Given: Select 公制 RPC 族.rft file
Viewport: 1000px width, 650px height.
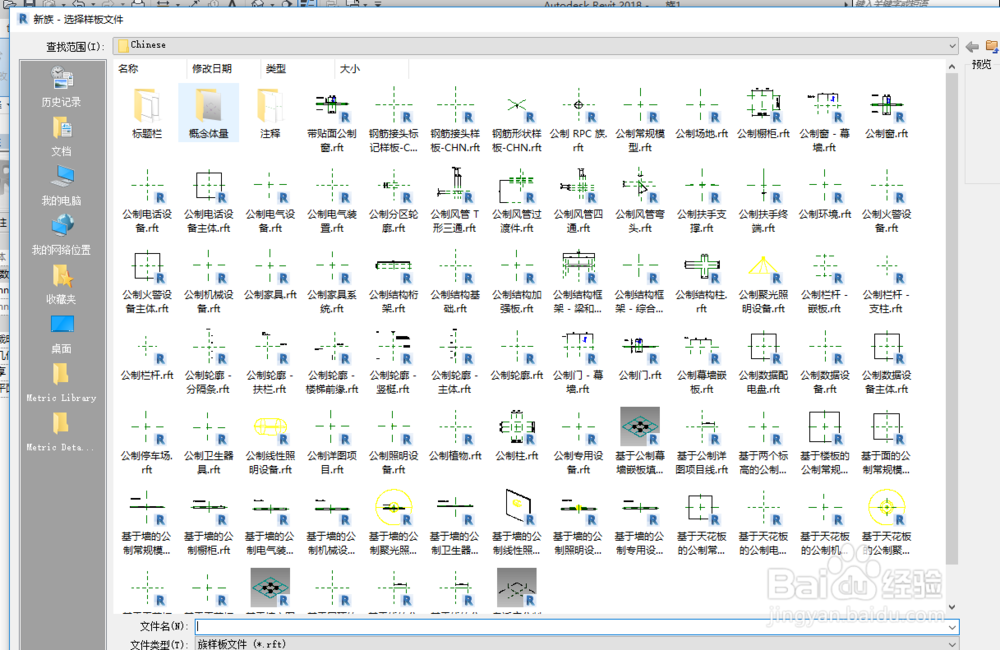Looking at the screenshot, I should coord(578,120).
